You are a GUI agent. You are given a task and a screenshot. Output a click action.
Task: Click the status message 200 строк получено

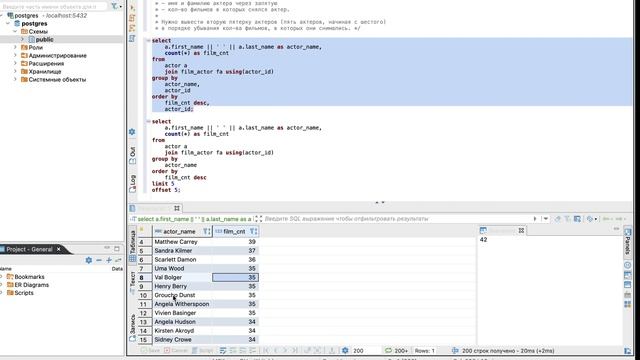click(508, 351)
